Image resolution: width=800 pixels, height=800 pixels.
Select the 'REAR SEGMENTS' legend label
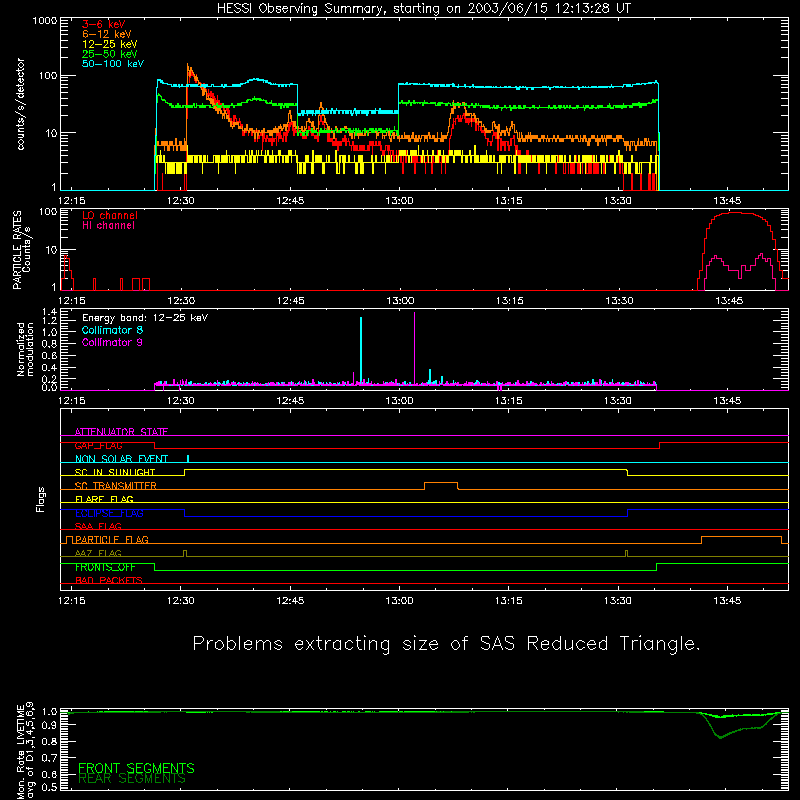click(x=132, y=779)
